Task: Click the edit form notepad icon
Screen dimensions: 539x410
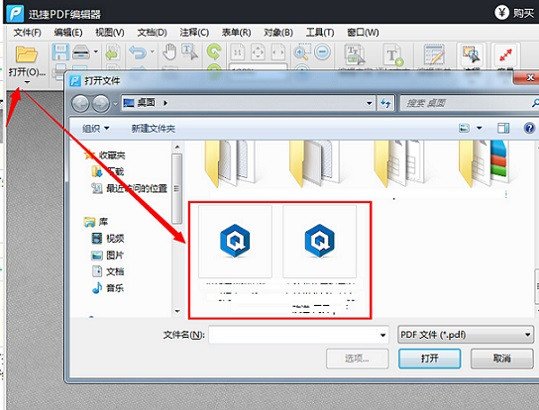Action: (x=434, y=54)
